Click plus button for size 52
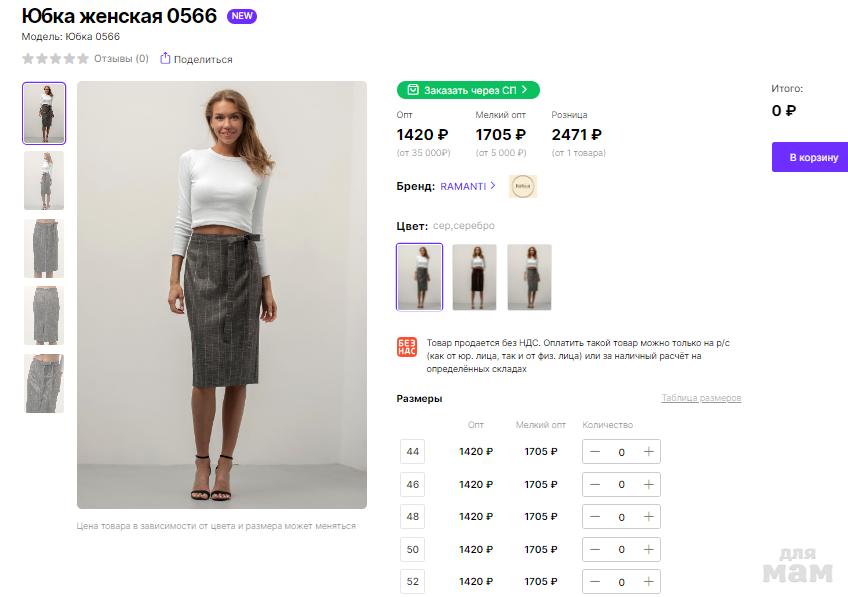The height and width of the screenshot is (597, 848). click(648, 581)
